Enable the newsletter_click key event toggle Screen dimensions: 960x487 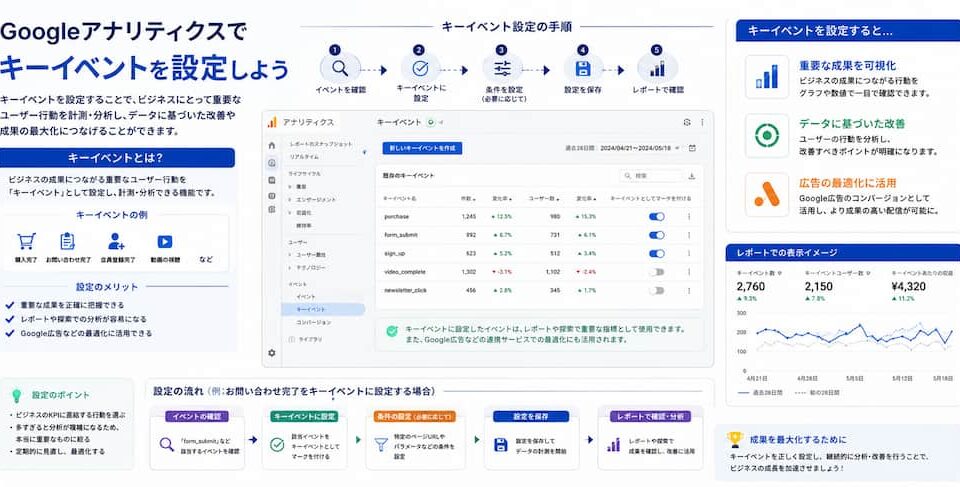656,291
